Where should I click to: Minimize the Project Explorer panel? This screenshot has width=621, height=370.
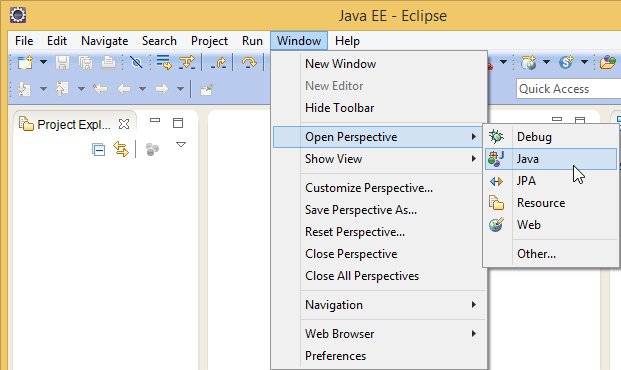(x=155, y=120)
